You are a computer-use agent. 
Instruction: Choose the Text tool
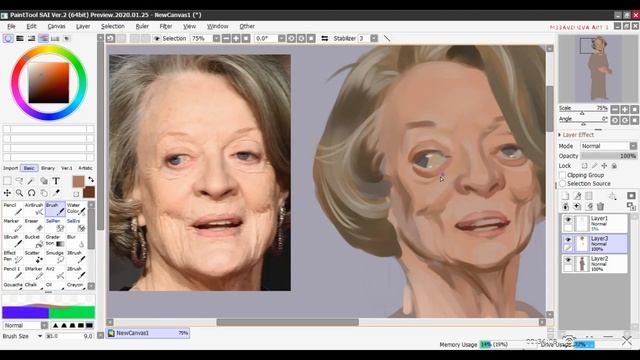56,180
